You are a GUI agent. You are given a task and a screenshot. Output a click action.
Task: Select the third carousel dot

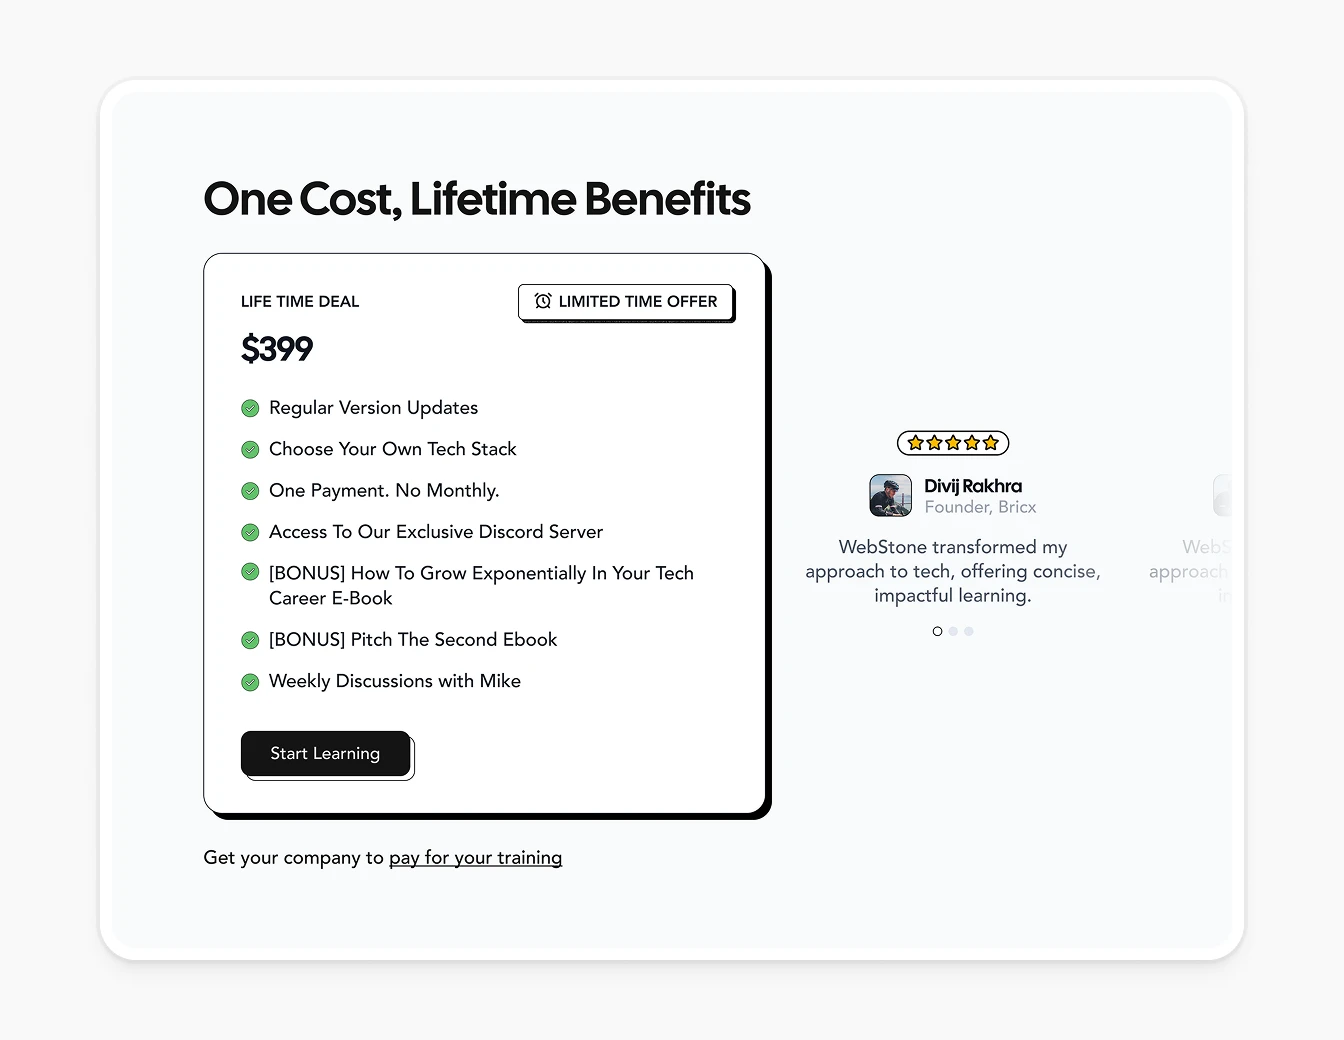[x=967, y=631]
